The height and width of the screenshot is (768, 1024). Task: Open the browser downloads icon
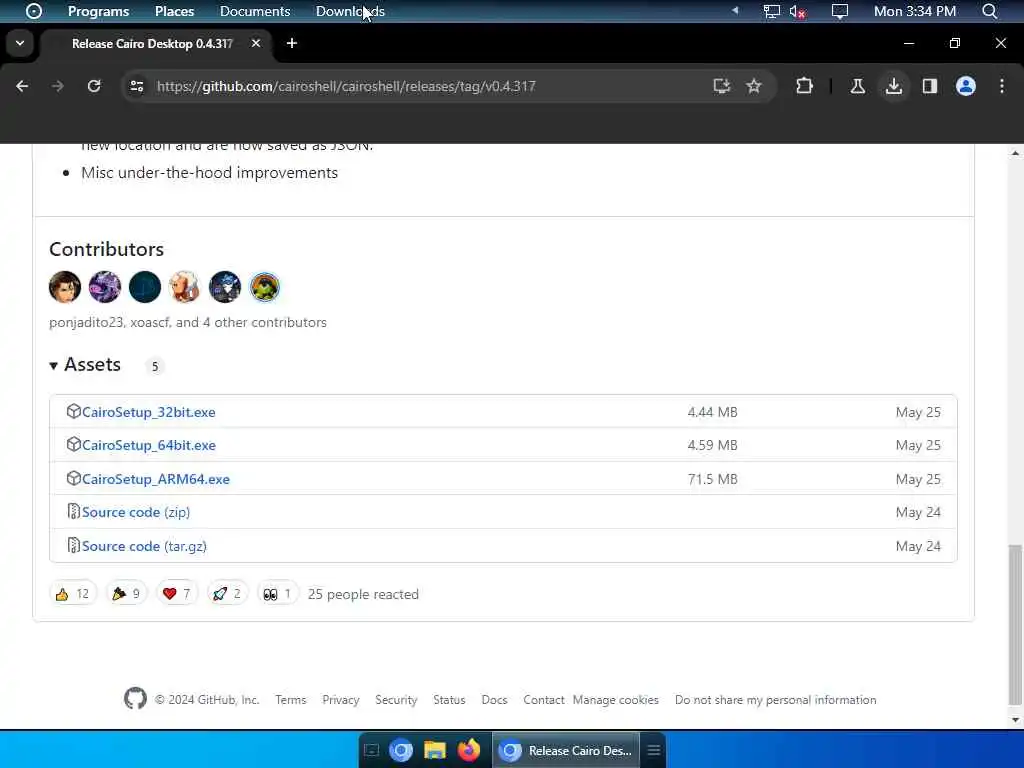pyautogui.click(x=893, y=86)
